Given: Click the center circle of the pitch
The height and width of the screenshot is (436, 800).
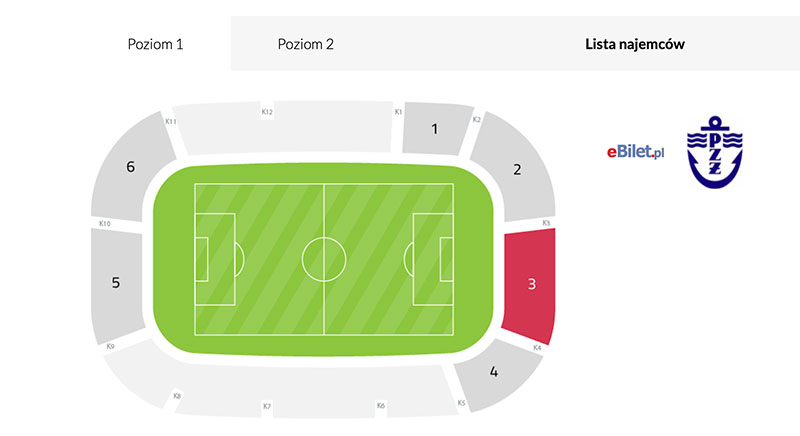Looking at the screenshot, I should [x=324, y=259].
